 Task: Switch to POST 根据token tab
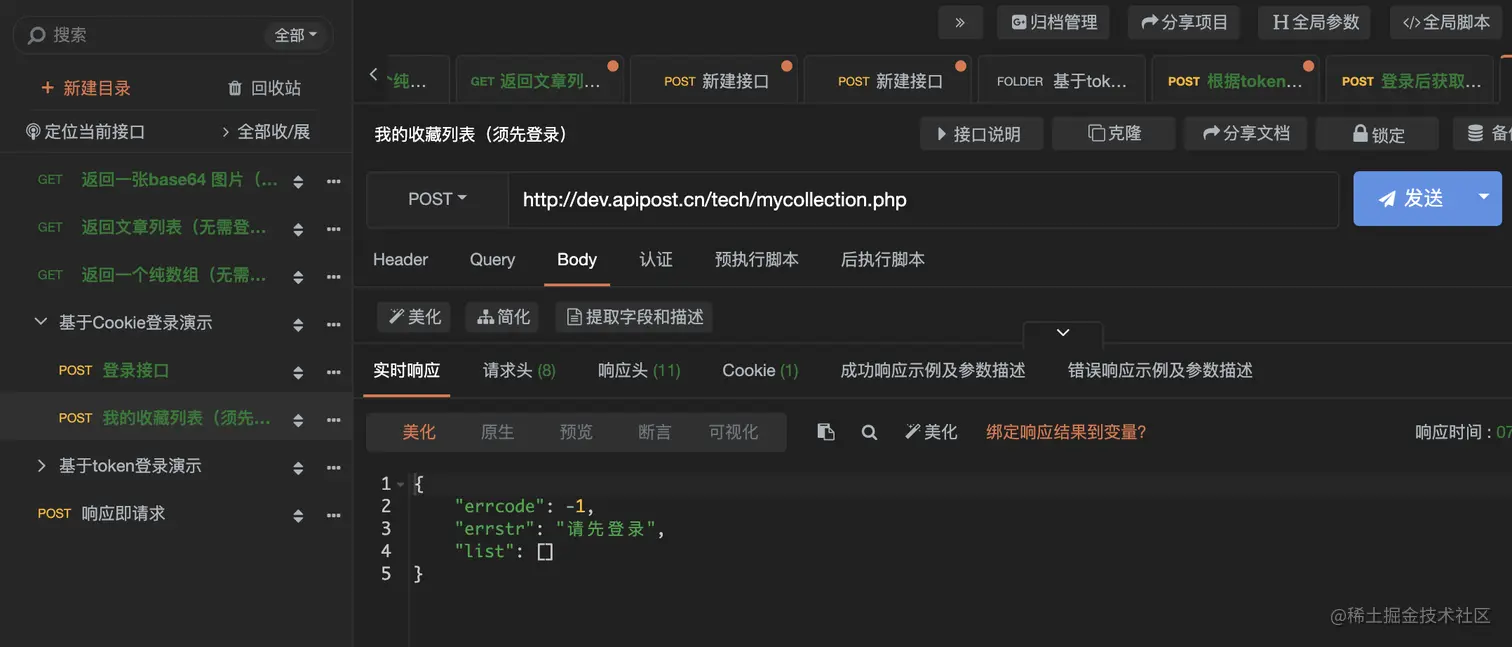pyautogui.click(x=1236, y=81)
